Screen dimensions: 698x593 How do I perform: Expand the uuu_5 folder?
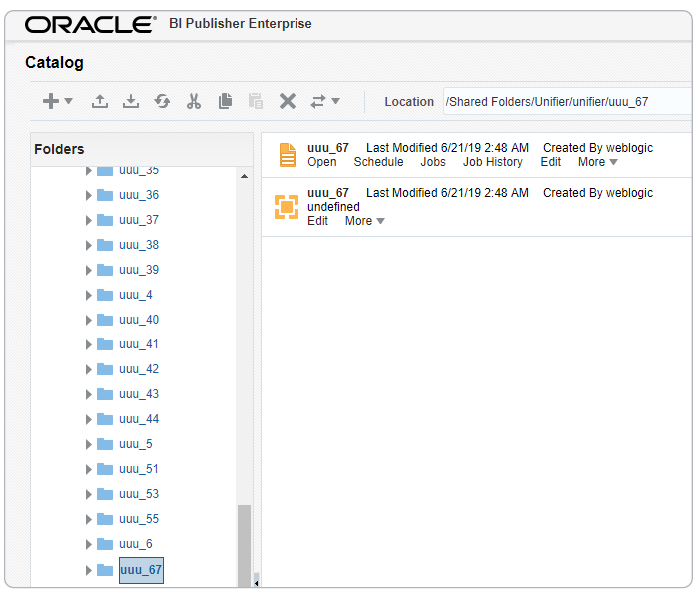(x=89, y=444)
